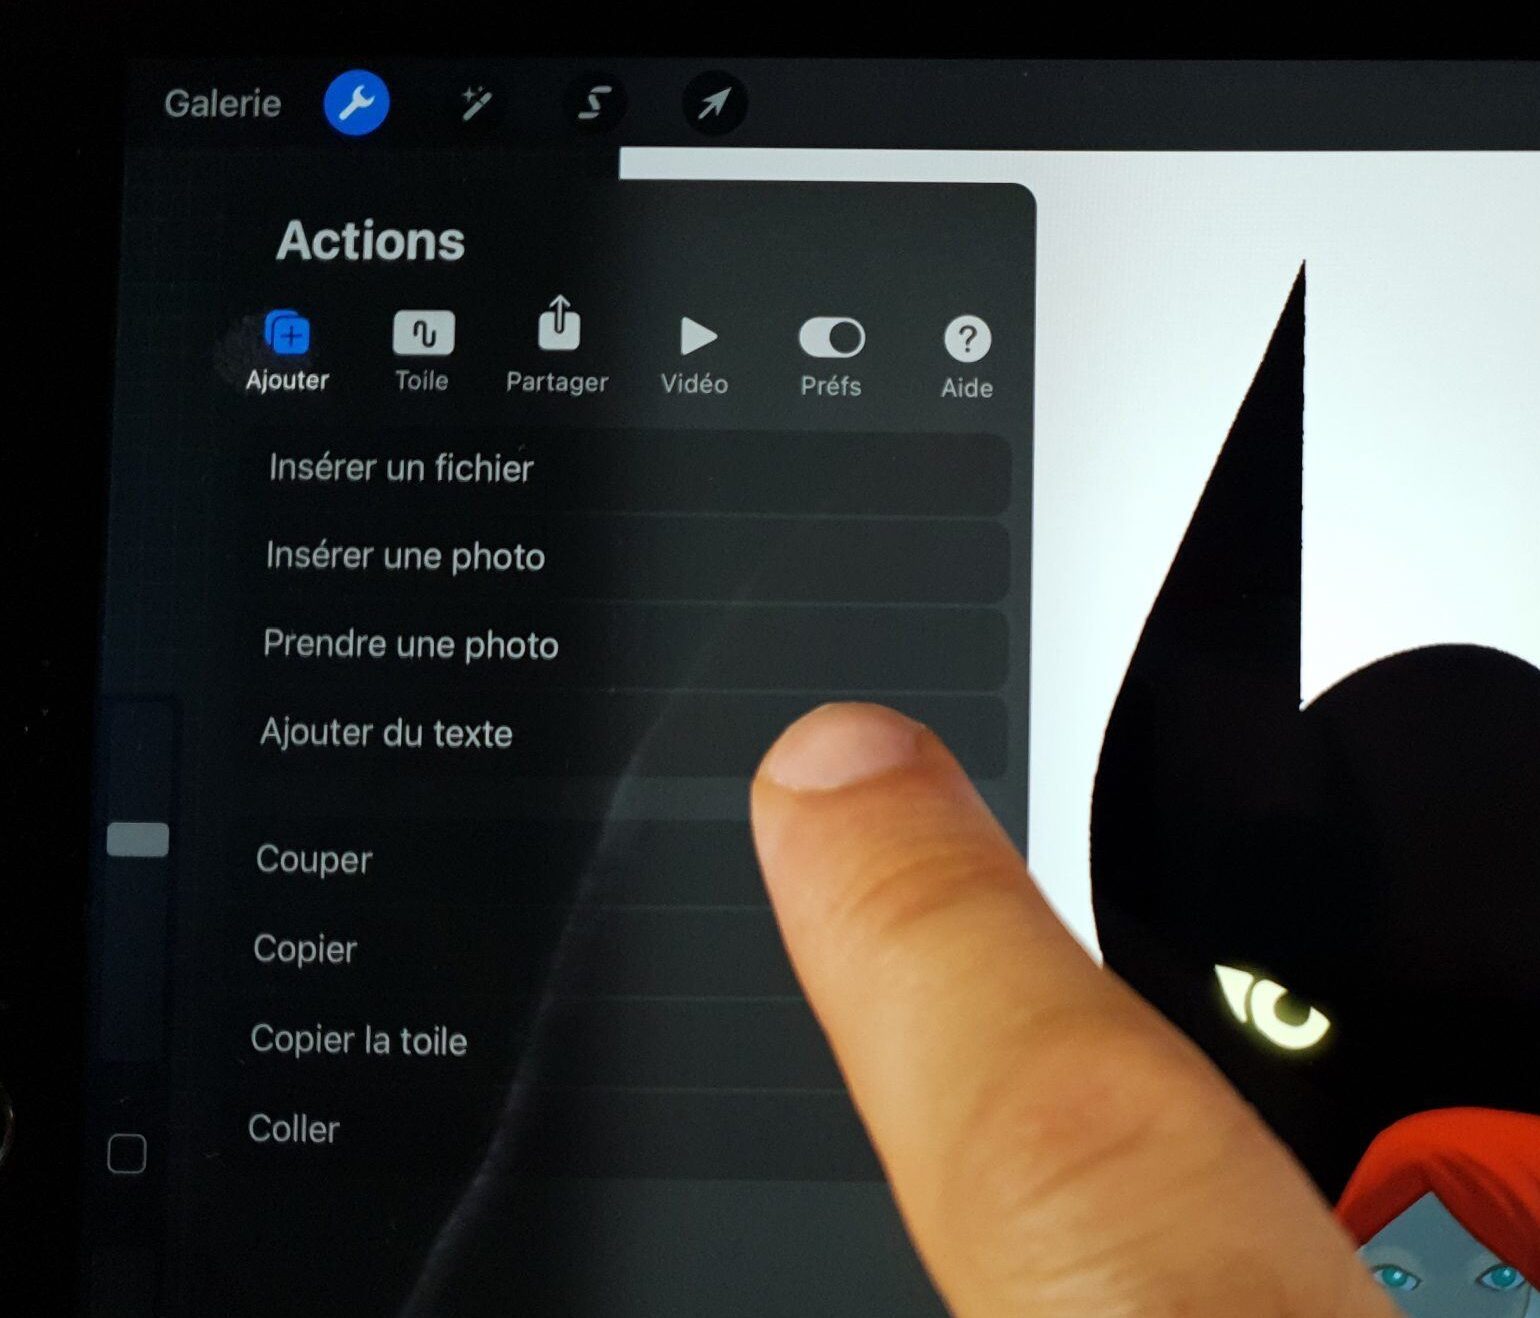Select the Selection S-ribbon tool
Viewport: 1540px width, 1318px height.
595,103
